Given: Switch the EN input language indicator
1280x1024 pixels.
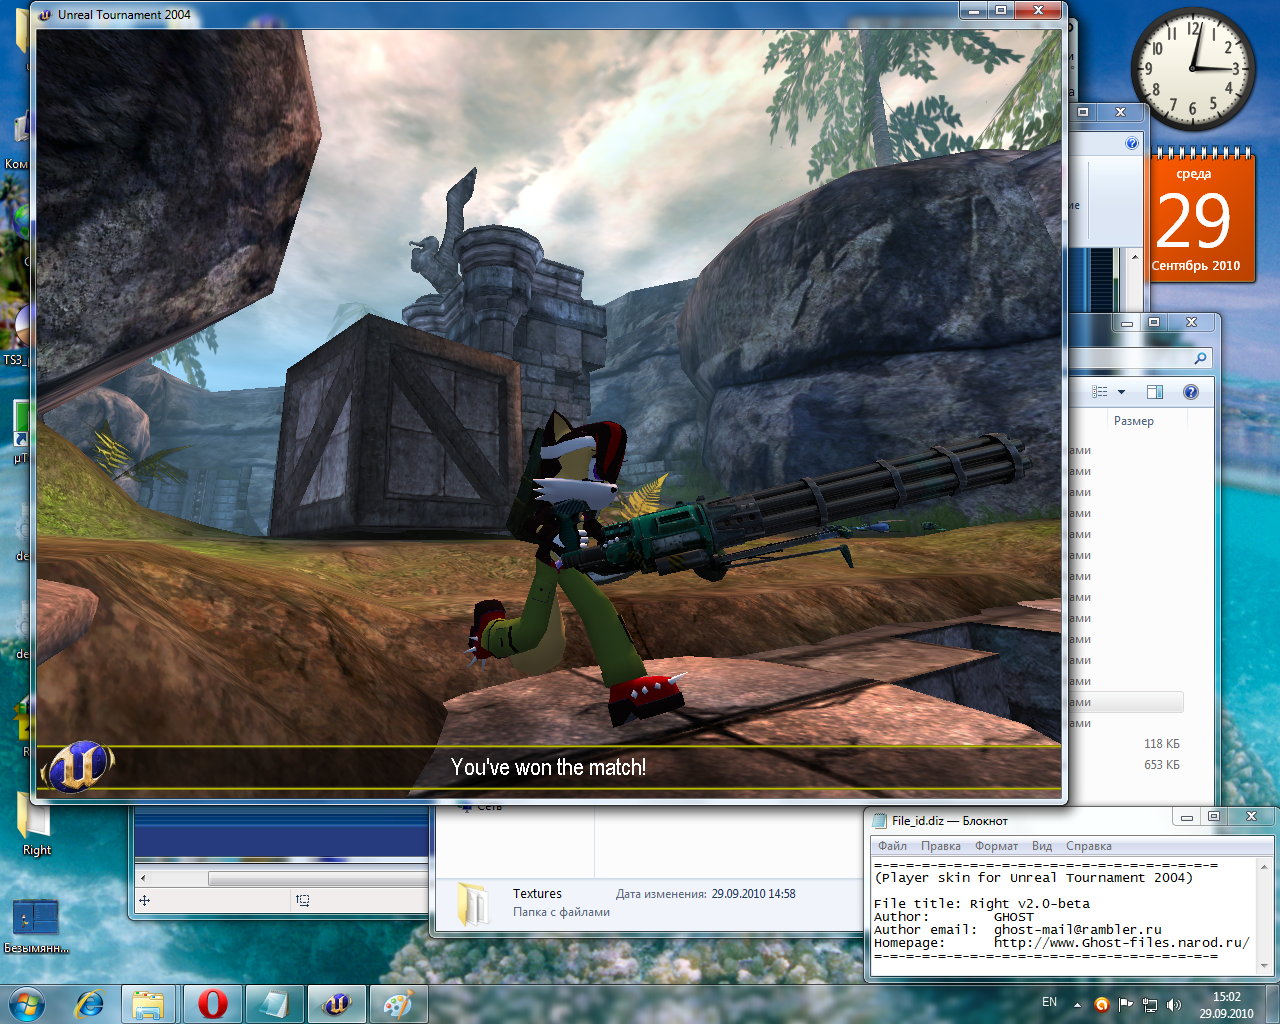Looking at the screenshot, I should 1049,1002.
